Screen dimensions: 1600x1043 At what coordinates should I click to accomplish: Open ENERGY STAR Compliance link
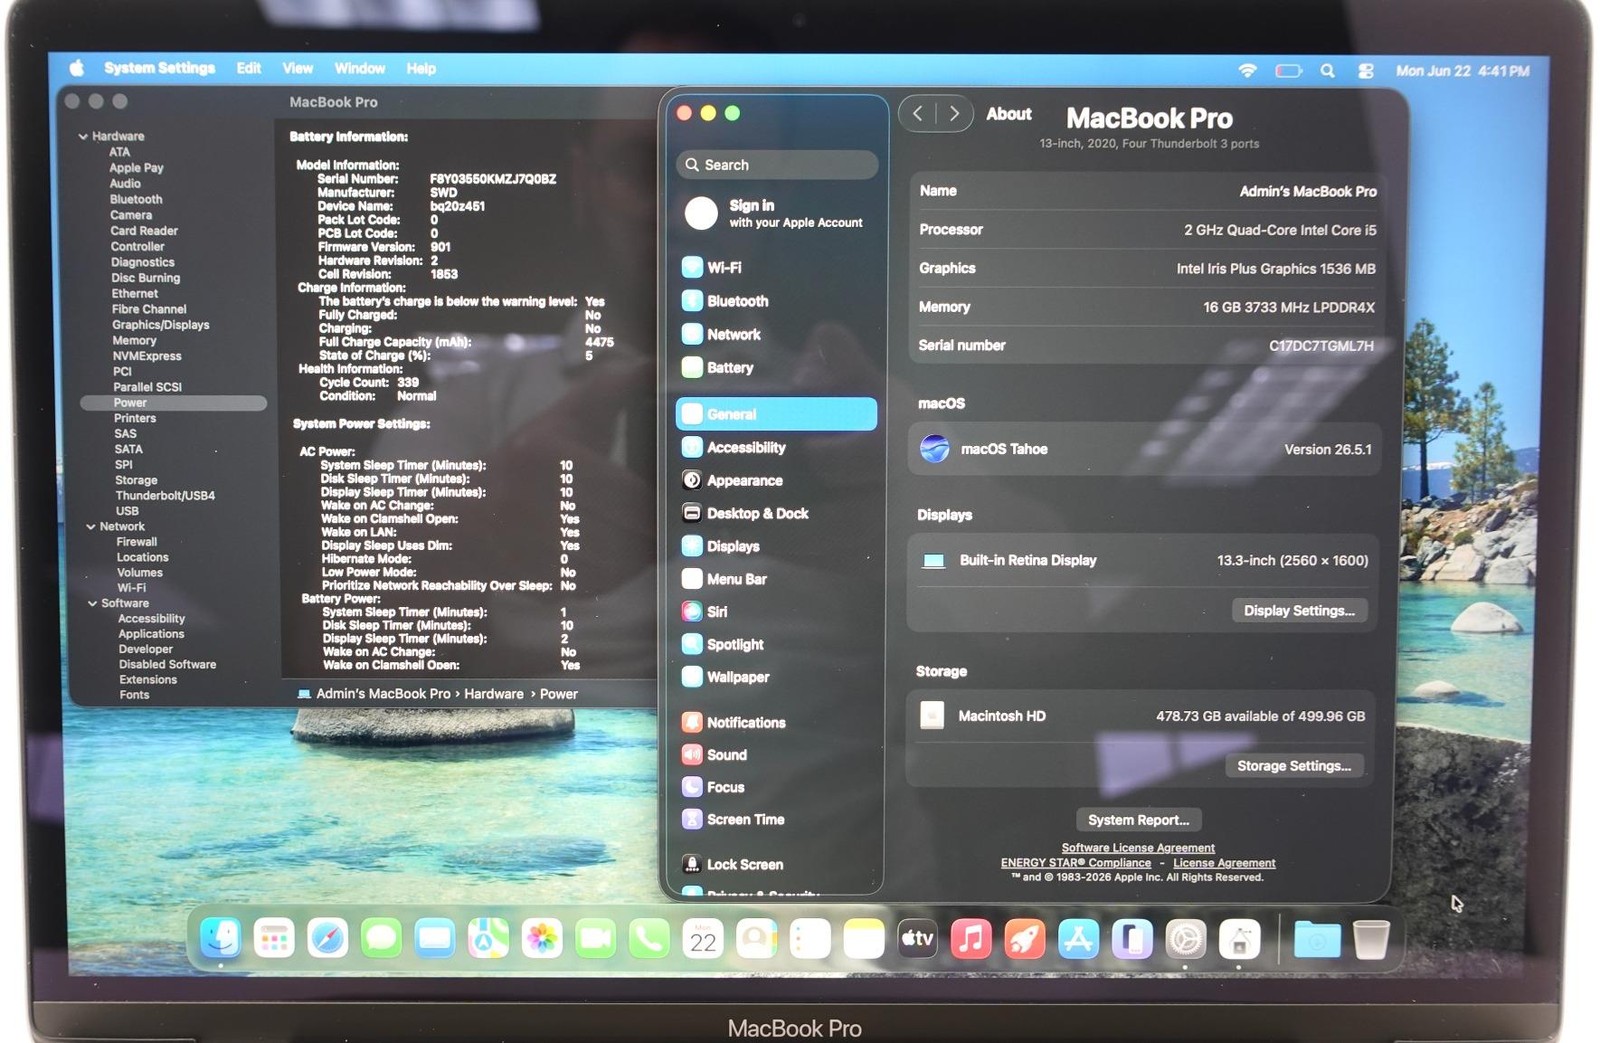1076,862
